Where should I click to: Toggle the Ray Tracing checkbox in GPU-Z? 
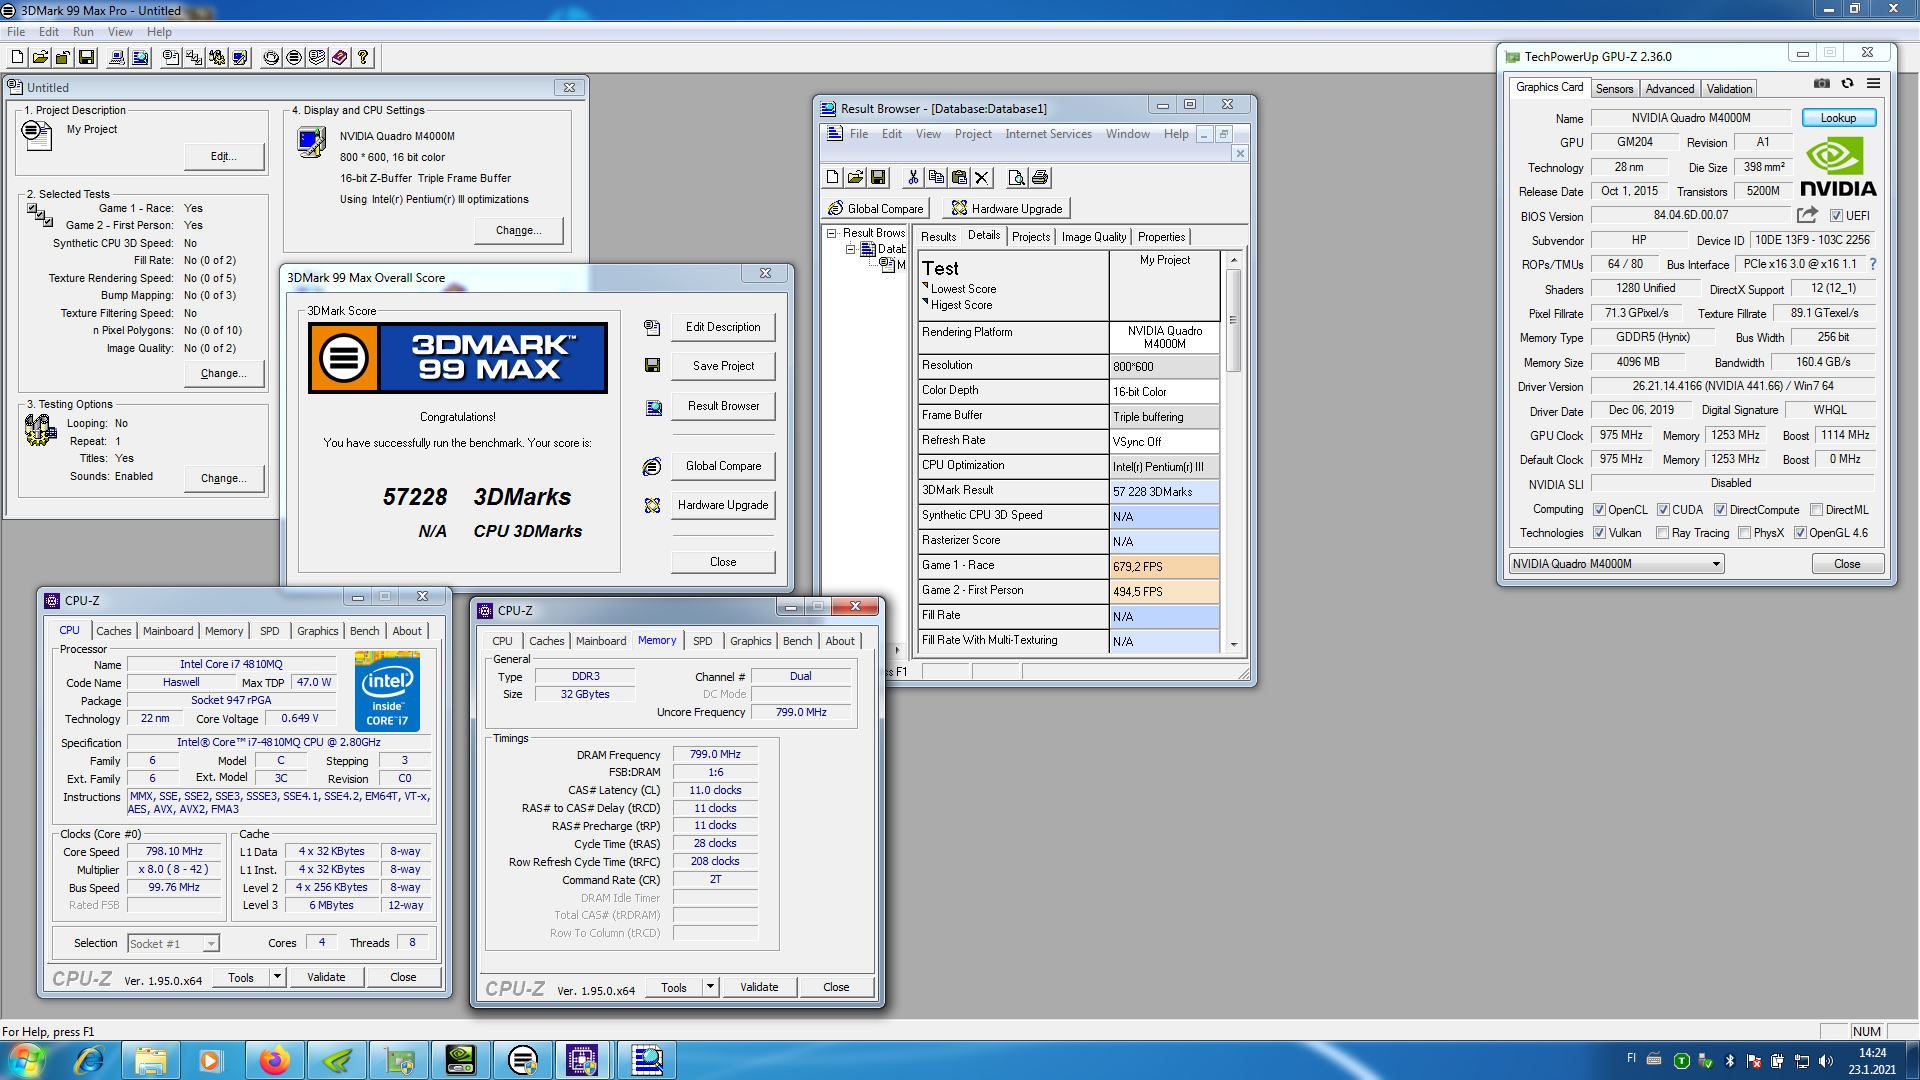[1662, 533]
